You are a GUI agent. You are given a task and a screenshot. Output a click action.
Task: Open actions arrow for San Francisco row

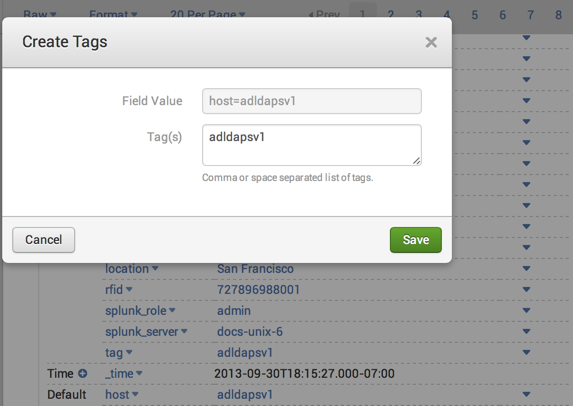click(x=526, y=269)
